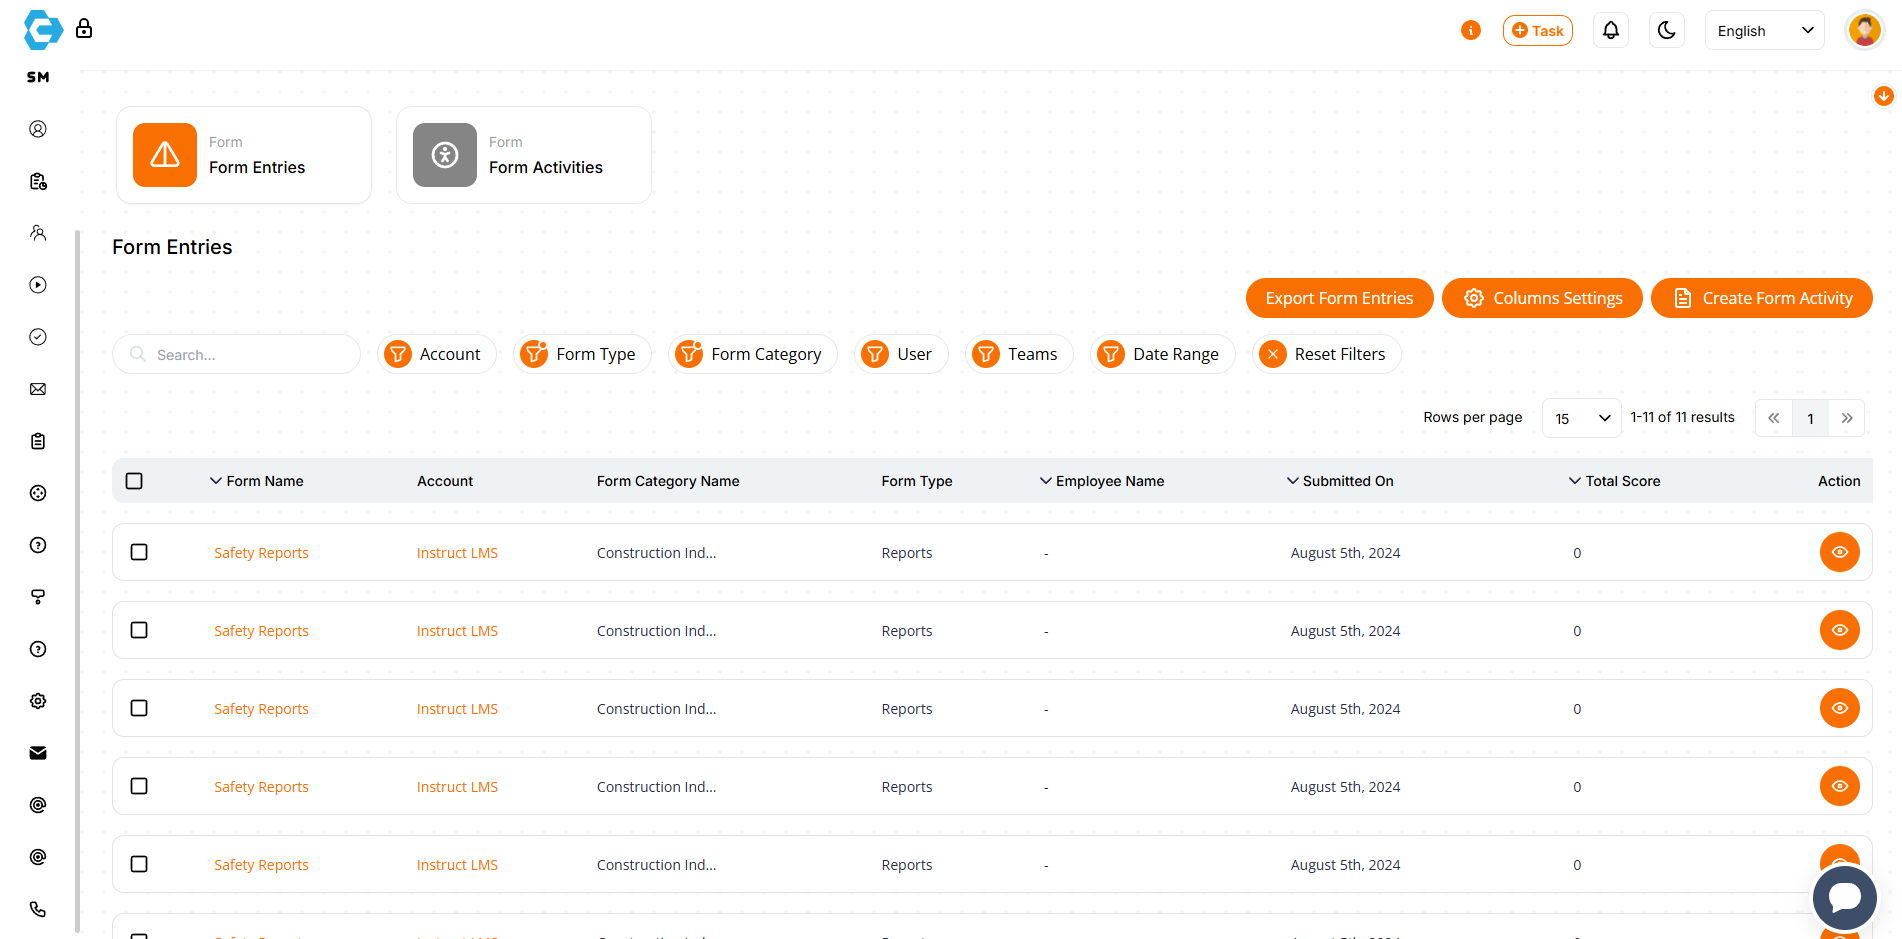
Task: Open the chat bubble widget
Action: coord(1844,897)
